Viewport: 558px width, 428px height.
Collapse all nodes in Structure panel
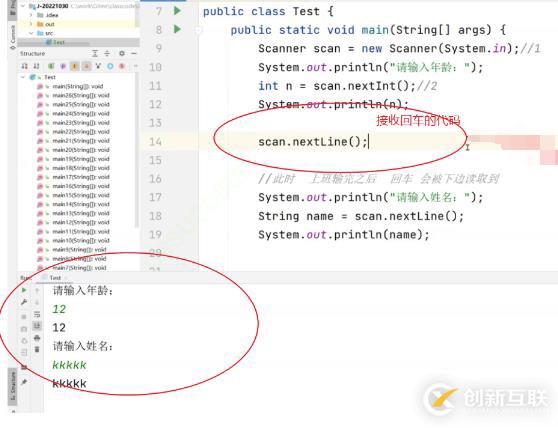pos(107,53)
